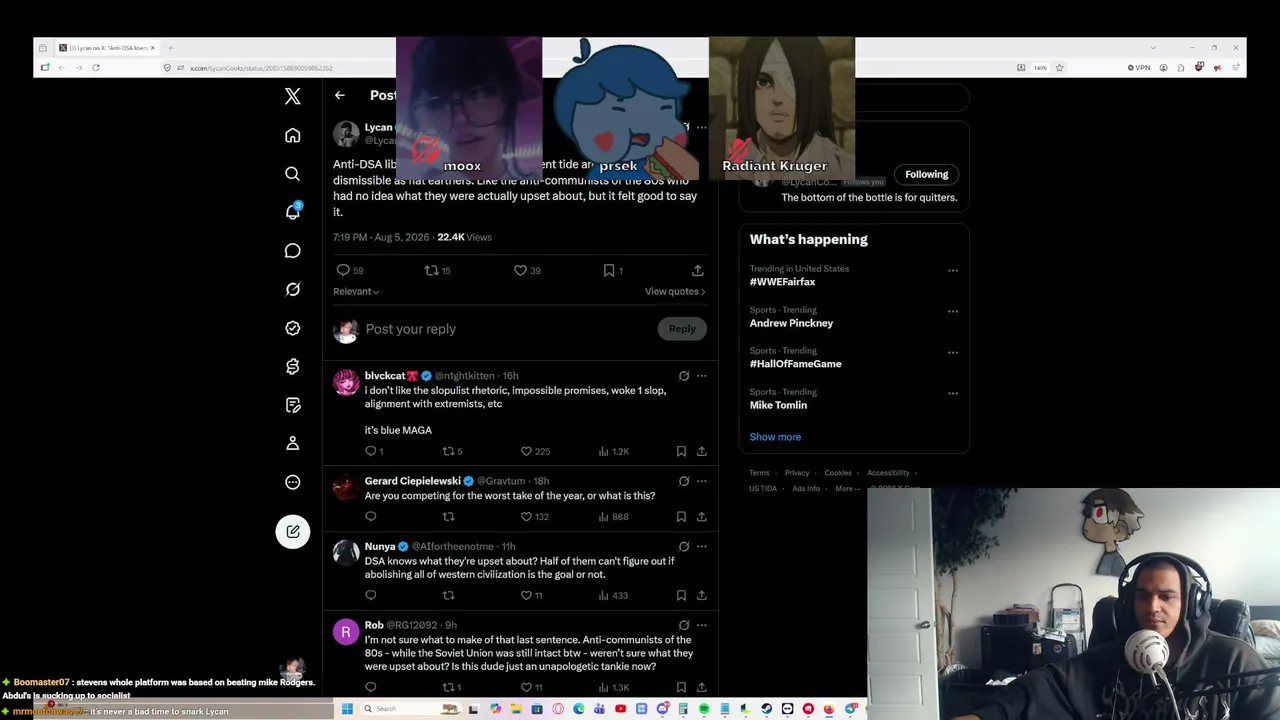The image size is (1280, 720).
Task: Open the Accessibility footer link
Action: (x=888, y=473)
